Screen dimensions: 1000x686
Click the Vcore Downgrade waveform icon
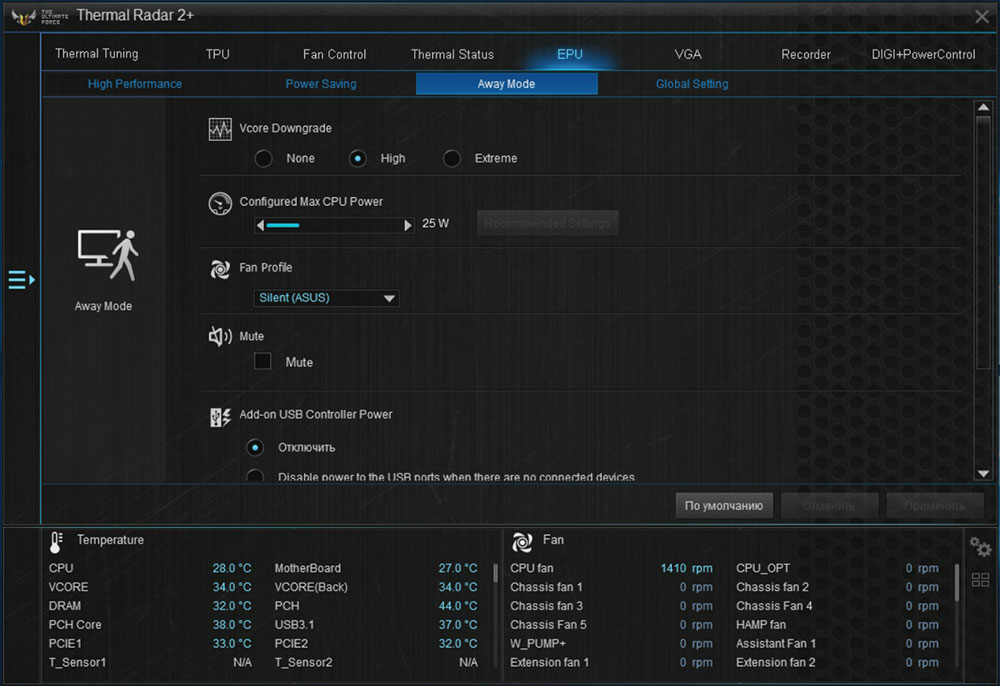[x=220, y=129]
